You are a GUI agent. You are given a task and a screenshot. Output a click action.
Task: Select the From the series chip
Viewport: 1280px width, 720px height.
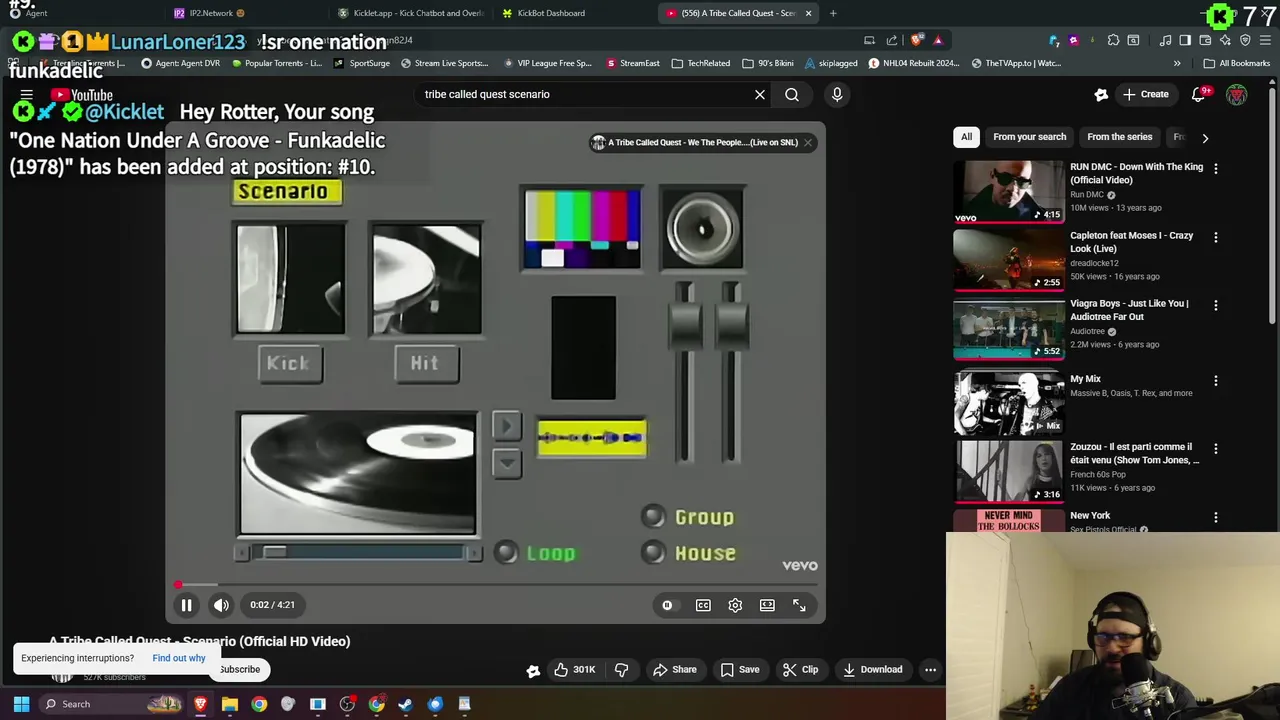tap(1119, 137)
